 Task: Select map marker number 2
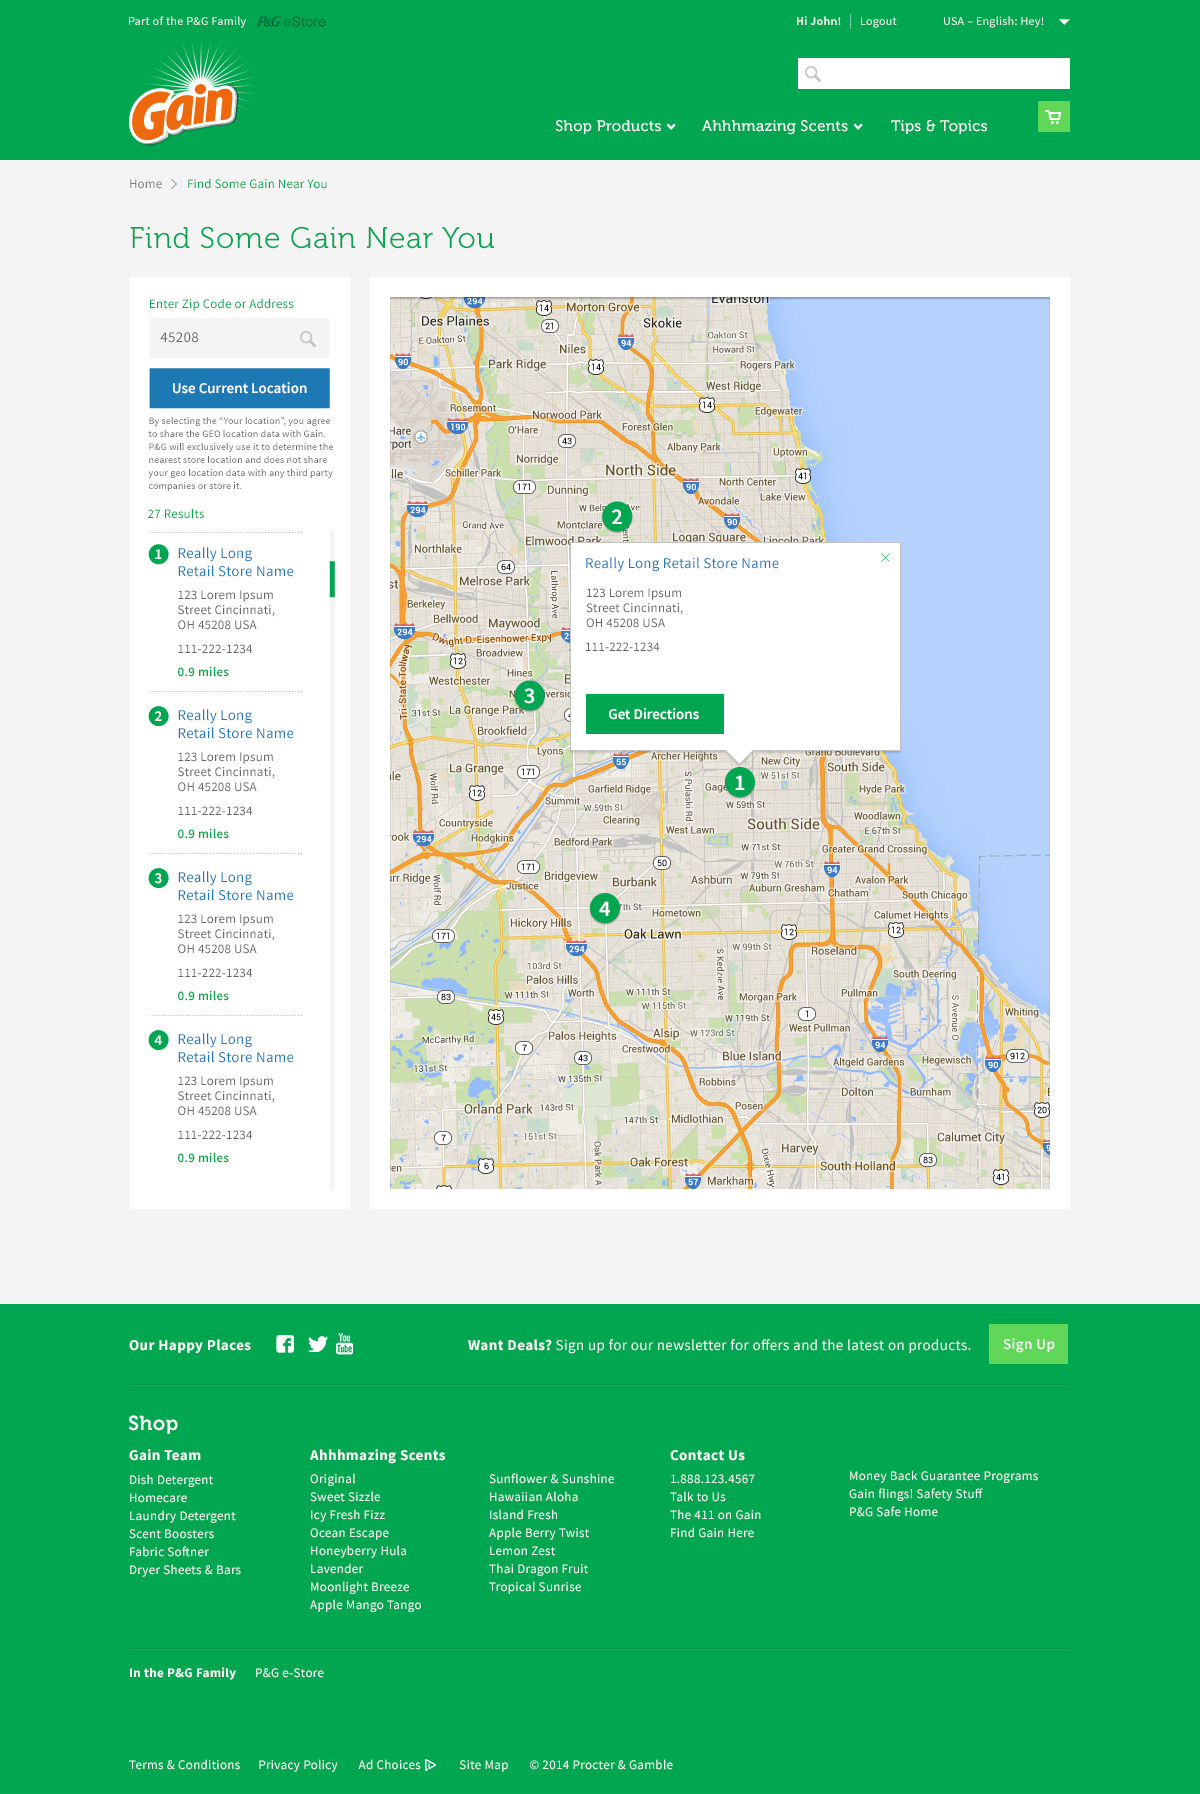[617, 517]
